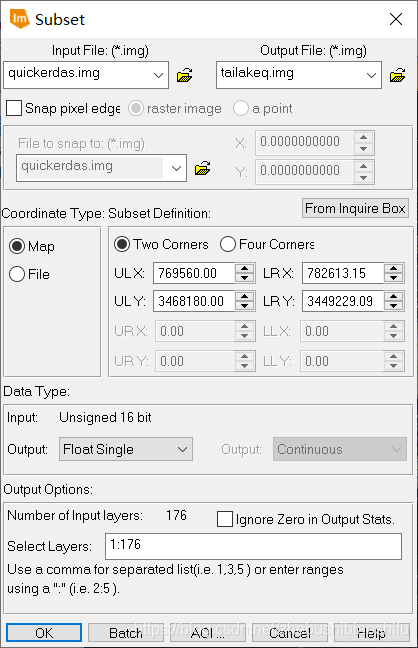Tick Ignore Zero in Output Stats
The image size is (418, 648).
[225, 519]
